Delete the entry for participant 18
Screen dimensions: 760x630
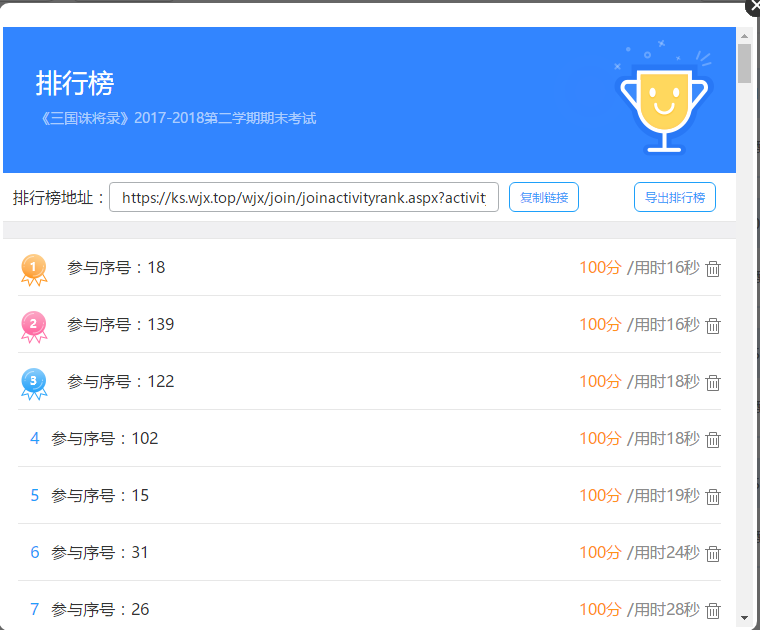coord(712,268)
